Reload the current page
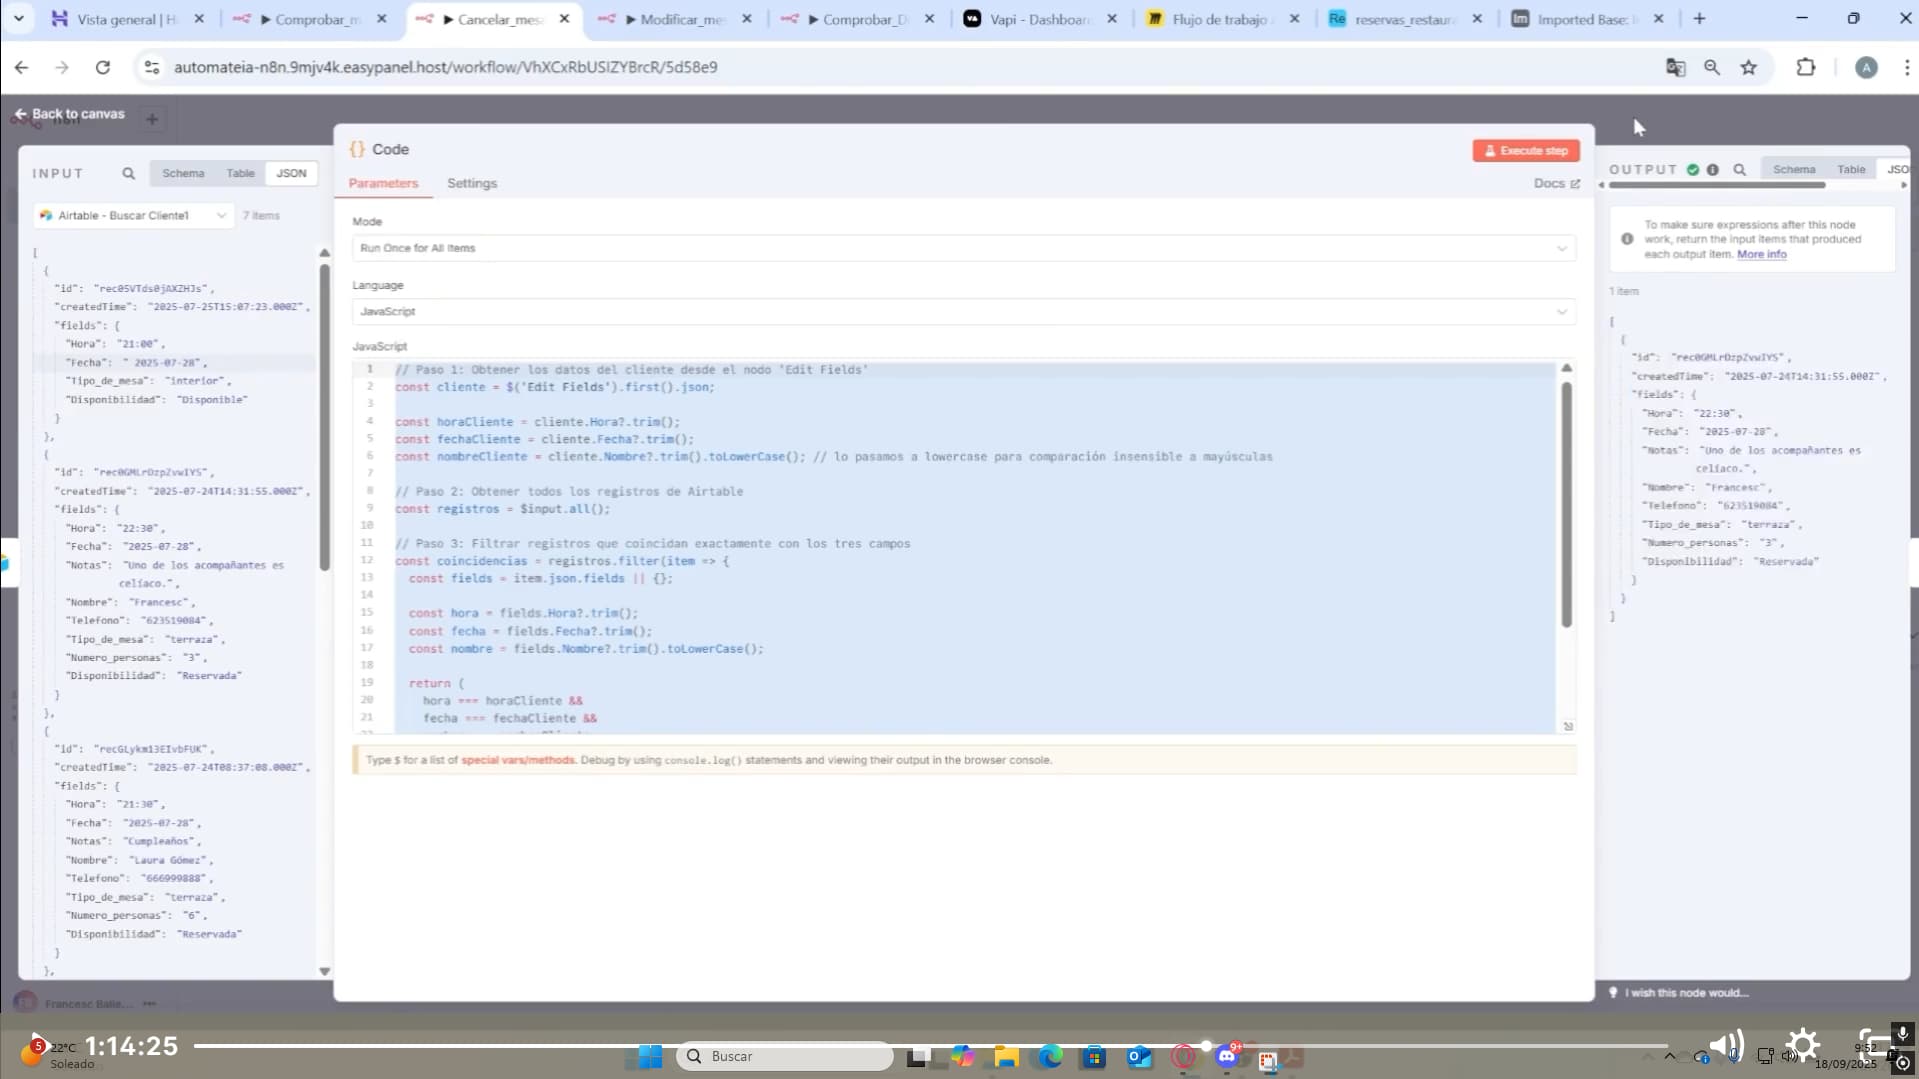Viewport: 1919px width, 1079px height. click(x=103, y=67)
